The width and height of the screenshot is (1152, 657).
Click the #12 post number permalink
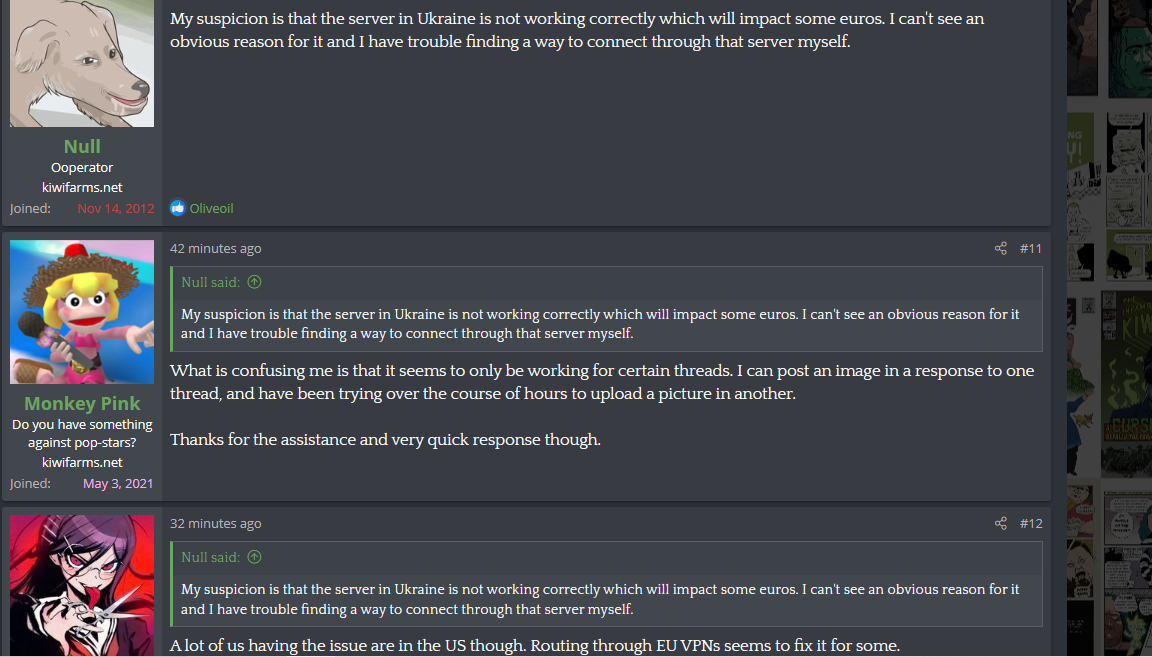tap(1030, 523)
